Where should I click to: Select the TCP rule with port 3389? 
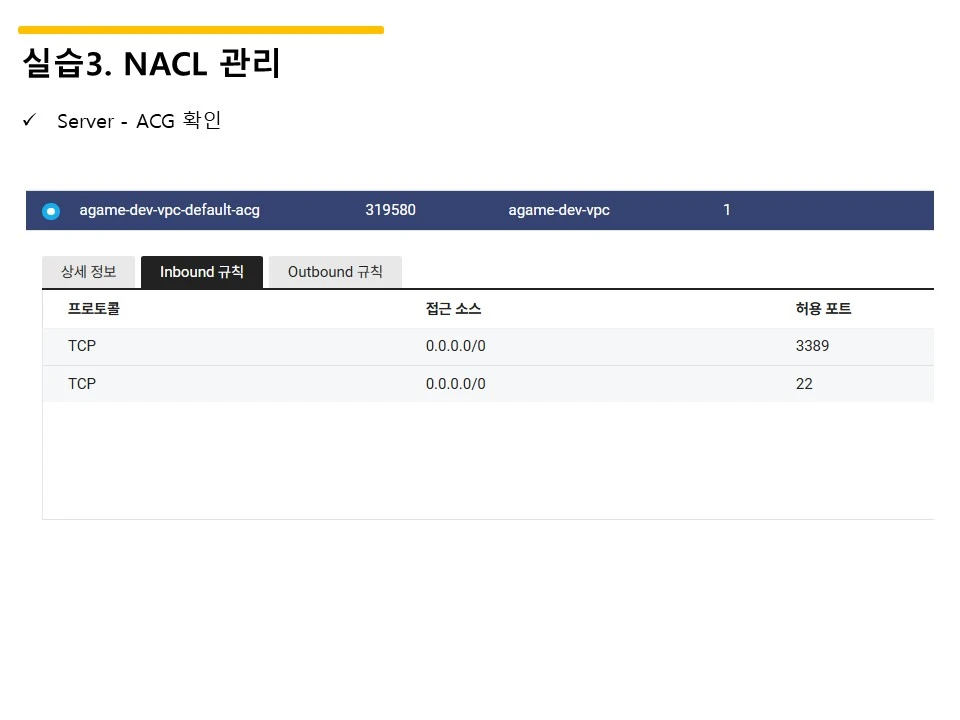pyautogui.click(x=488, y=347)
